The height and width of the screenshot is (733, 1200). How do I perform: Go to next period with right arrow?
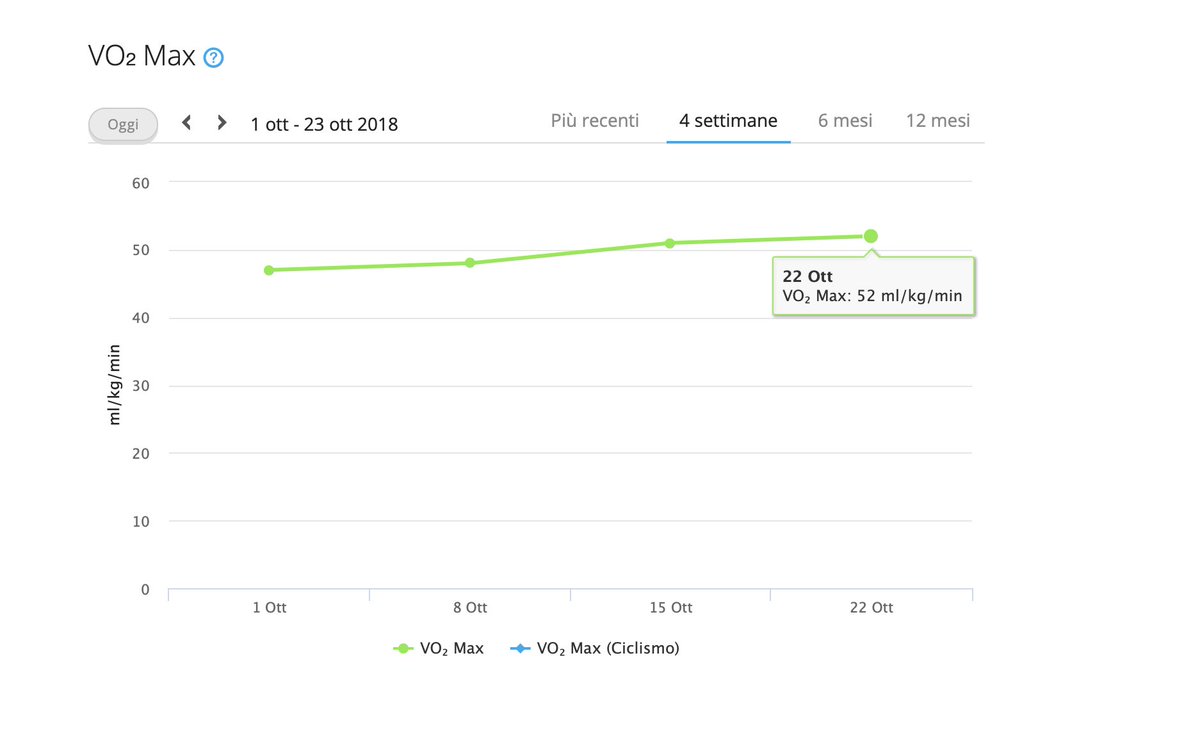point(222,123)
